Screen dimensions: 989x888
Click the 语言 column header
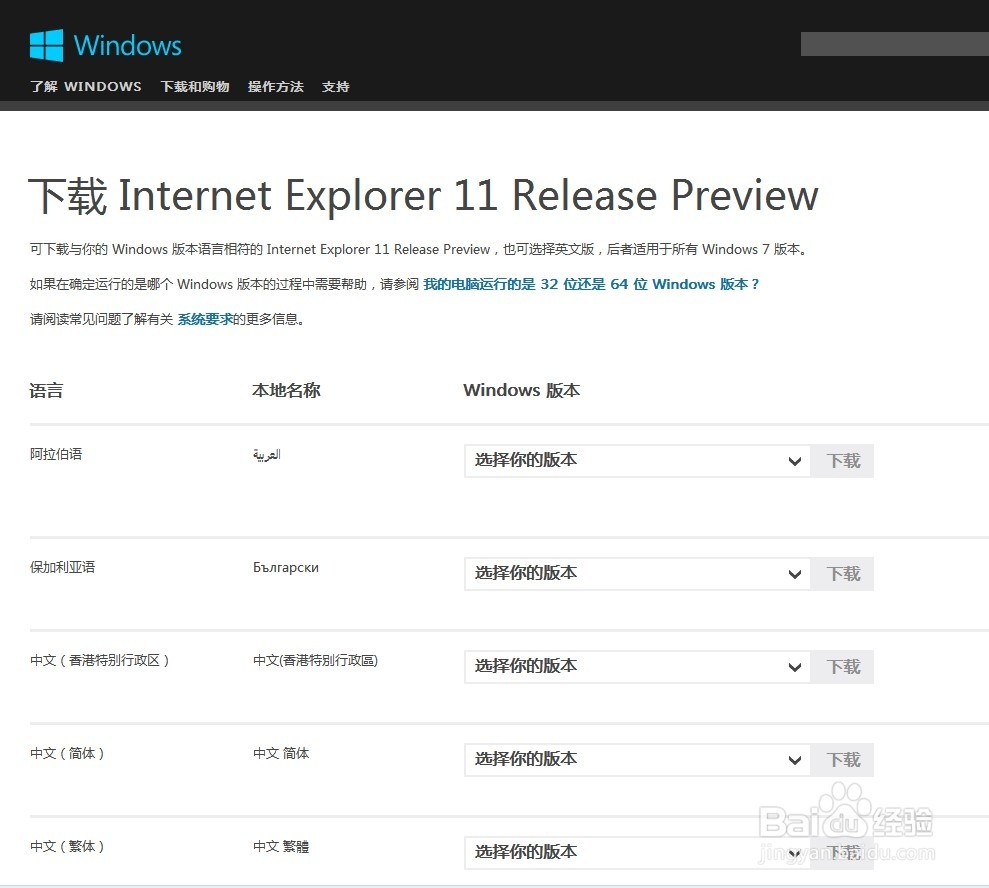coord(46,390)
